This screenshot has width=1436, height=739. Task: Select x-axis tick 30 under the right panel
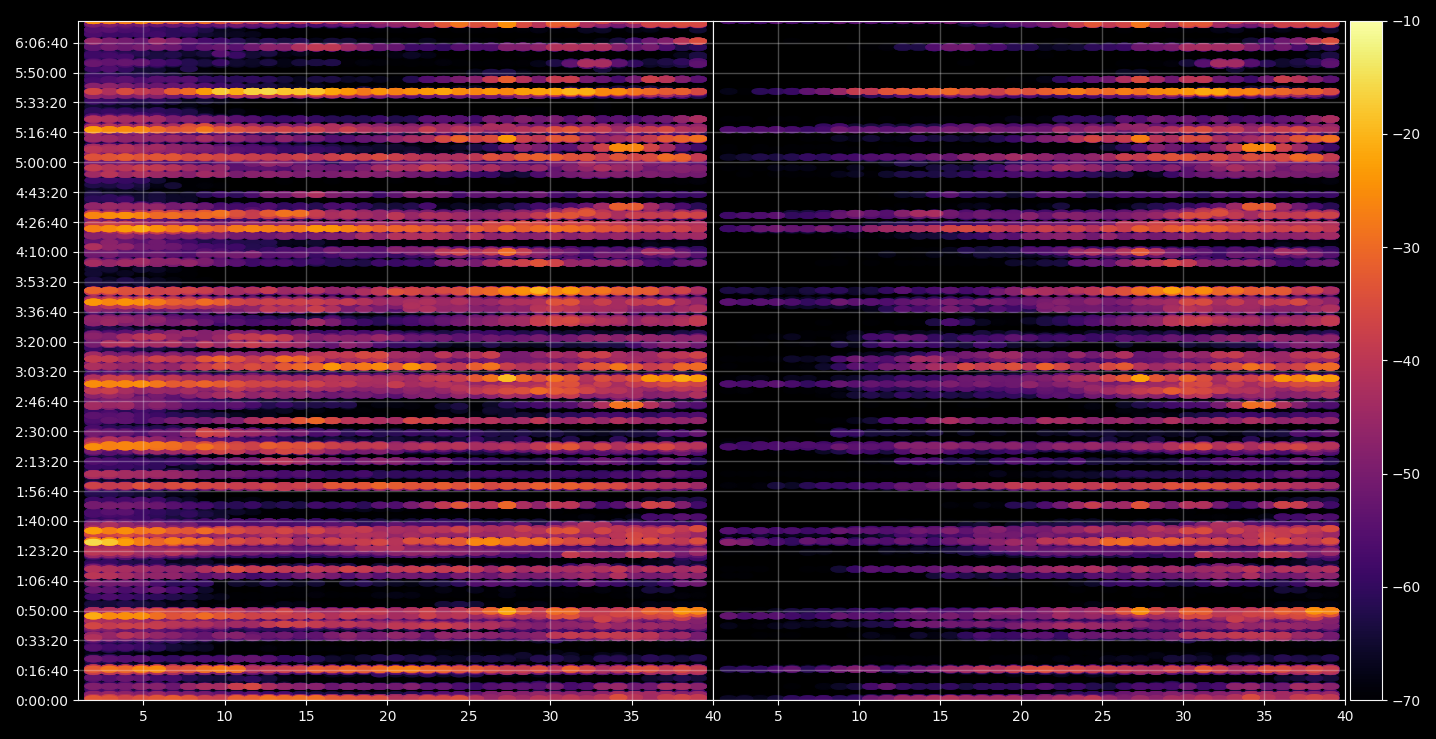click(1184, 717)
